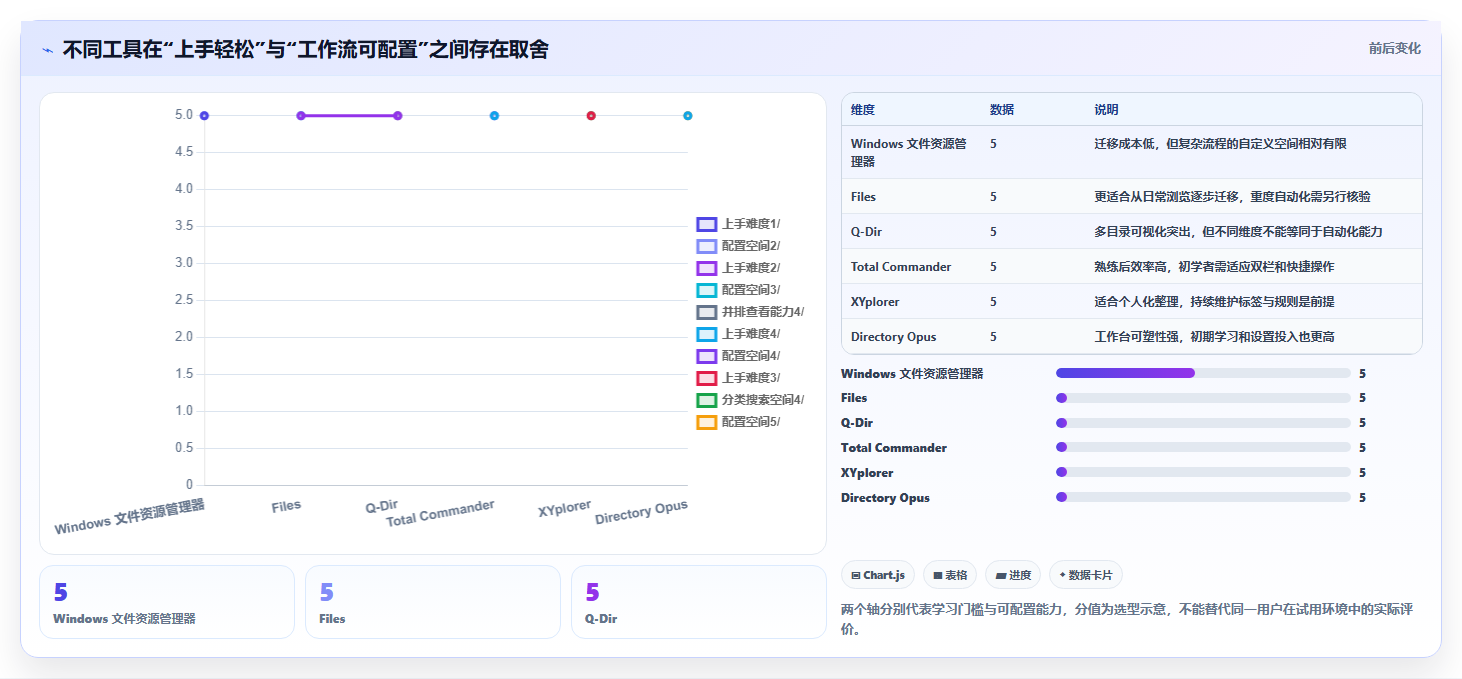Click the 数据卡片 chip
Viewport: 1462px width, 679px height.
[x=1086, y=575]
